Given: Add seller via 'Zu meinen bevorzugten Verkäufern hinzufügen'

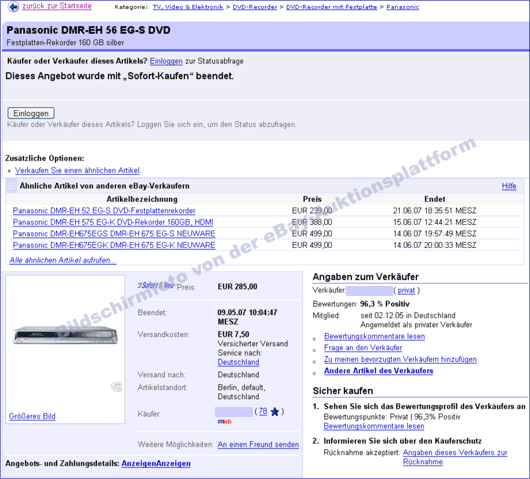Looking at the screenshot, I should pos(400,359).
